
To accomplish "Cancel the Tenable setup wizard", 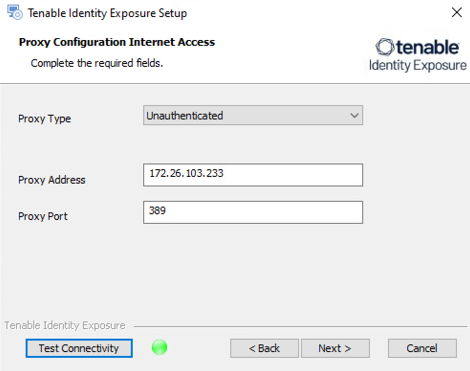I will 422,348.
